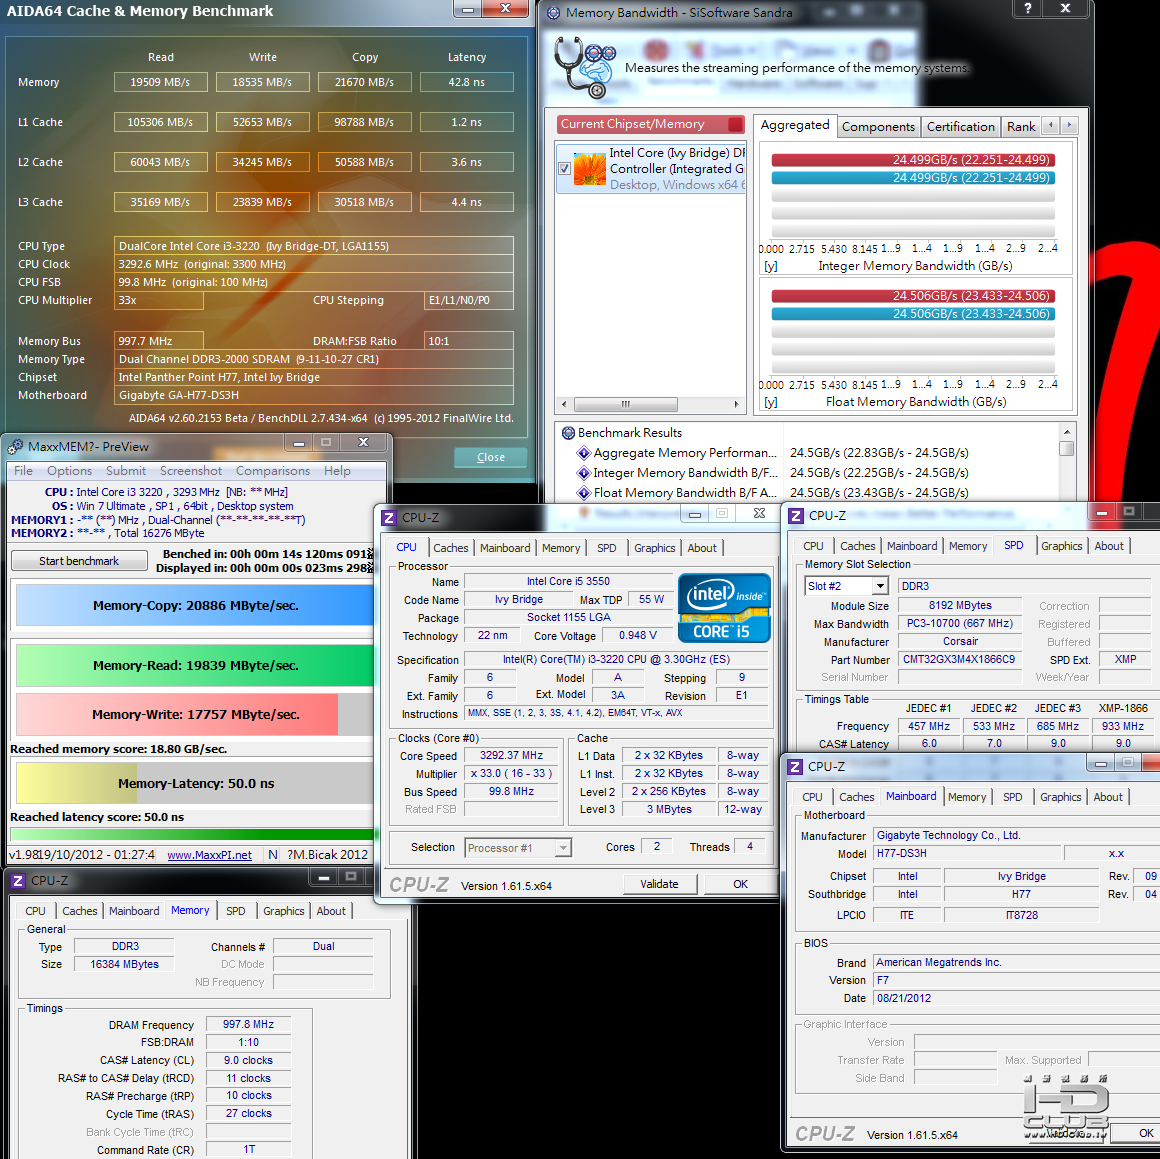Click the CPU-Z Z logo in the SPD window title

pyautogui.click(x=796, y=516)
